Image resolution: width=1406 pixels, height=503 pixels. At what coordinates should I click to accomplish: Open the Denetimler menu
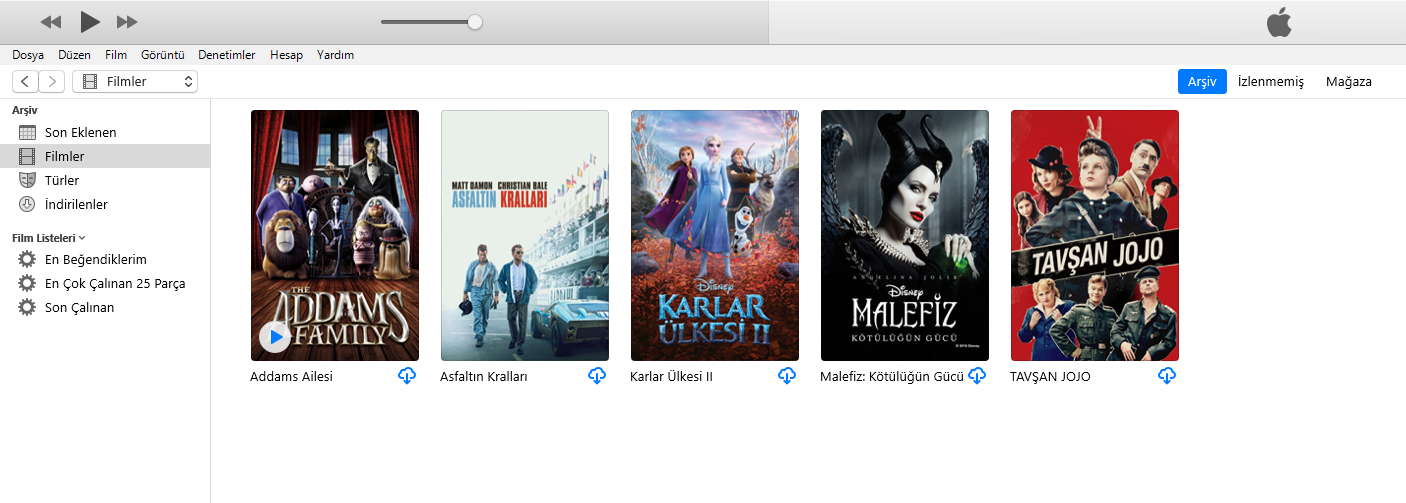click(227, 55)
